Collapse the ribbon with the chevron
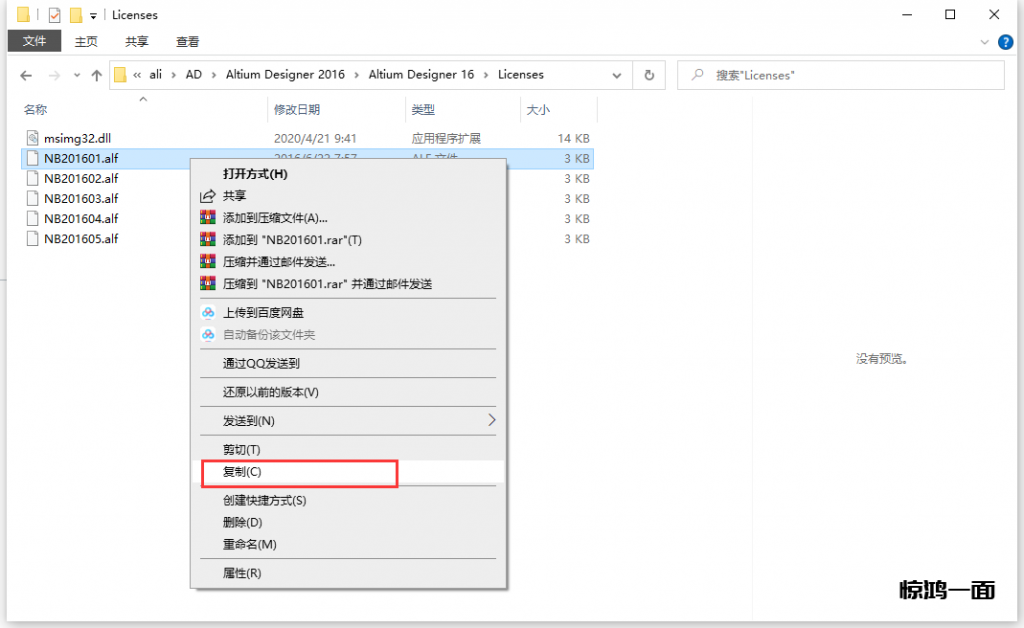This screenshot has height=628, width=1024. [x=984, y=42]
